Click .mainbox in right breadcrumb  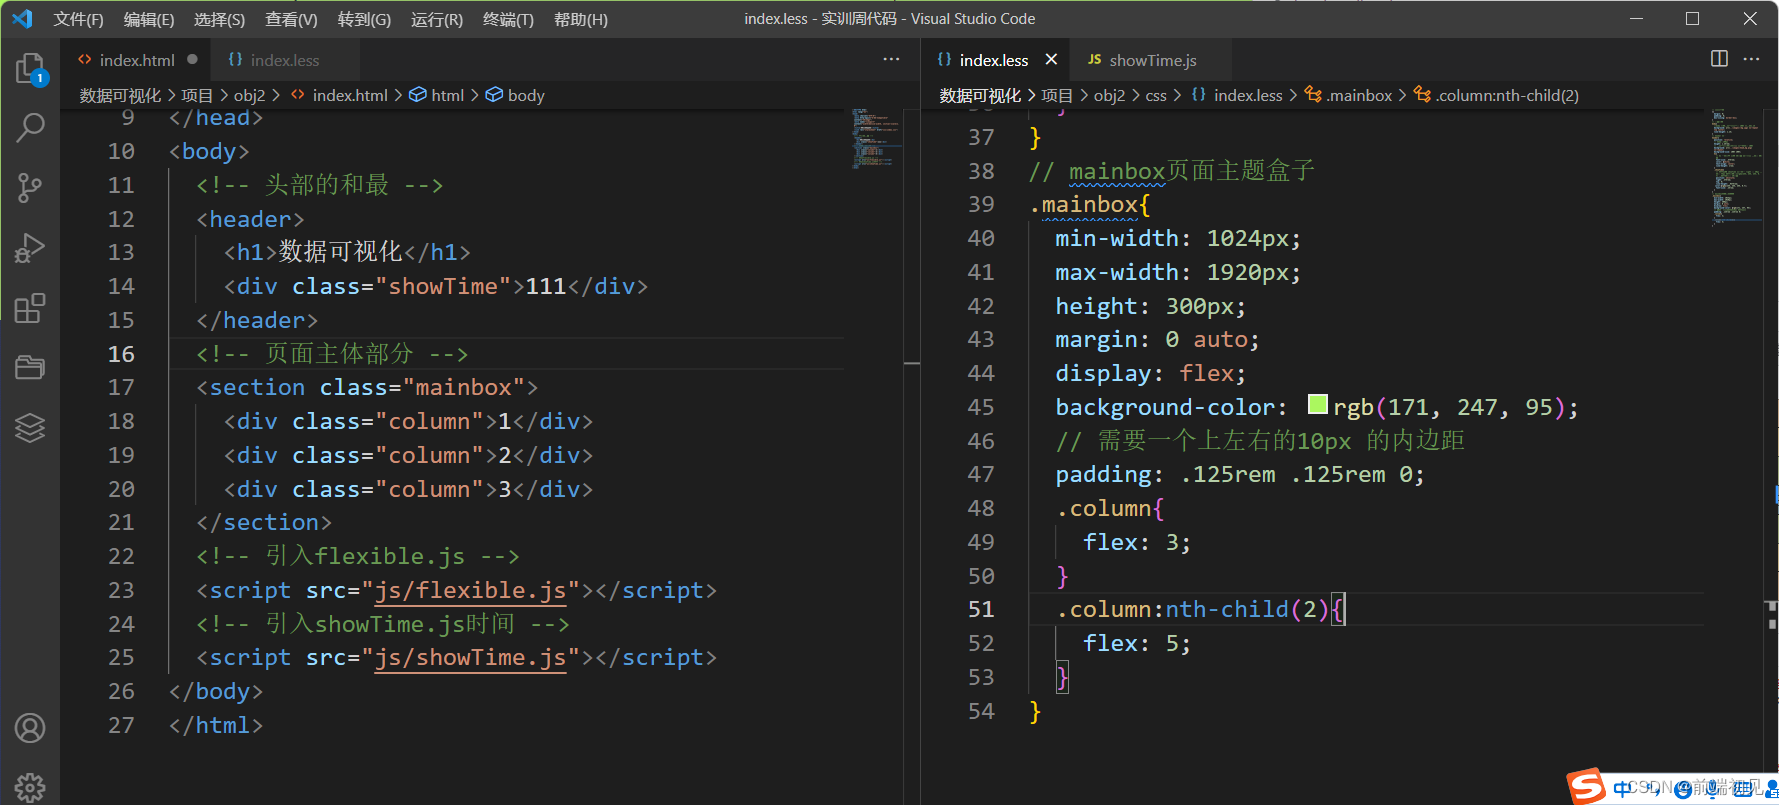[1359, 95]
